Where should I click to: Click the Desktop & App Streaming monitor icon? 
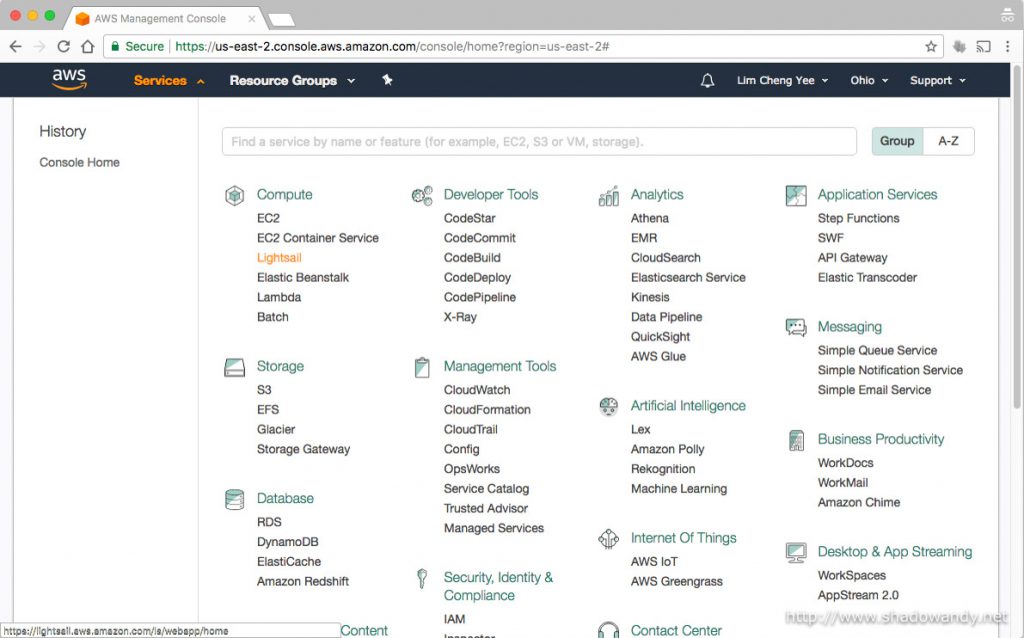click(796, 552)
